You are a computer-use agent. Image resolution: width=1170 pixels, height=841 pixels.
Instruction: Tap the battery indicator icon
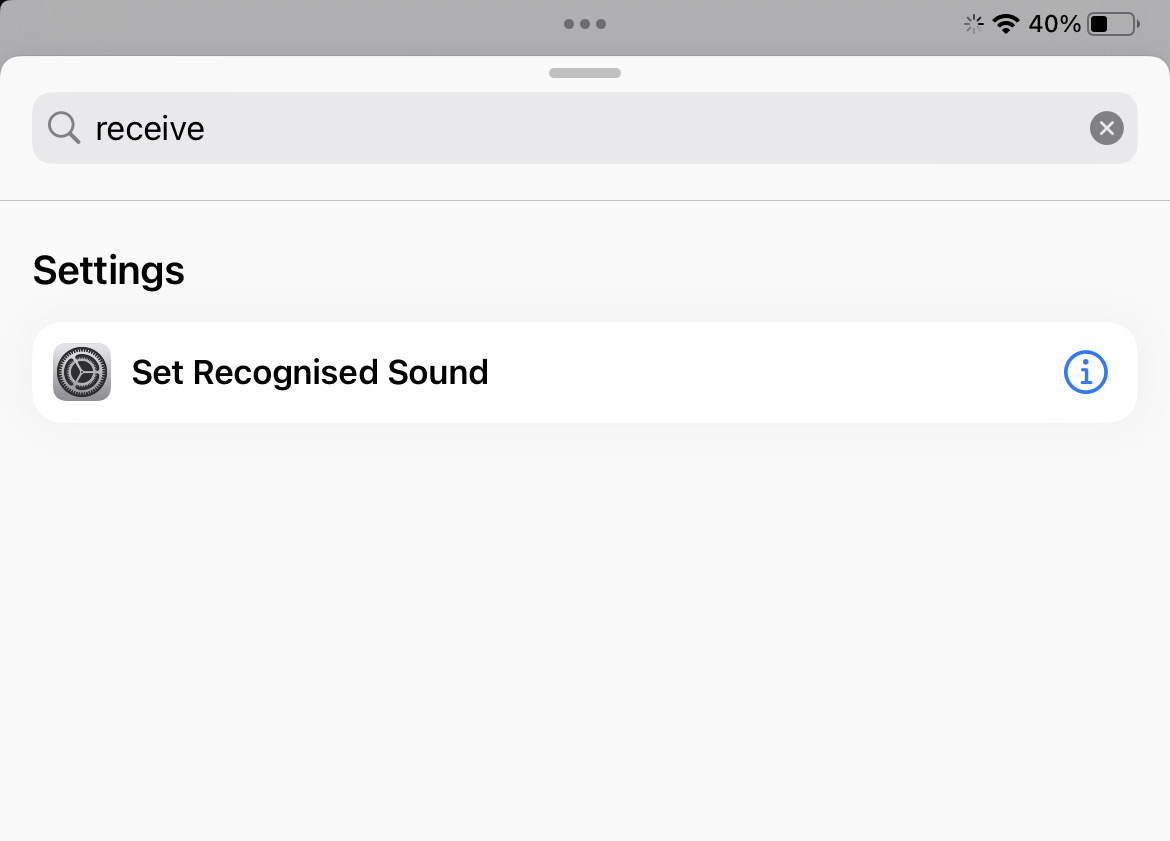[x=1113, y=24]
